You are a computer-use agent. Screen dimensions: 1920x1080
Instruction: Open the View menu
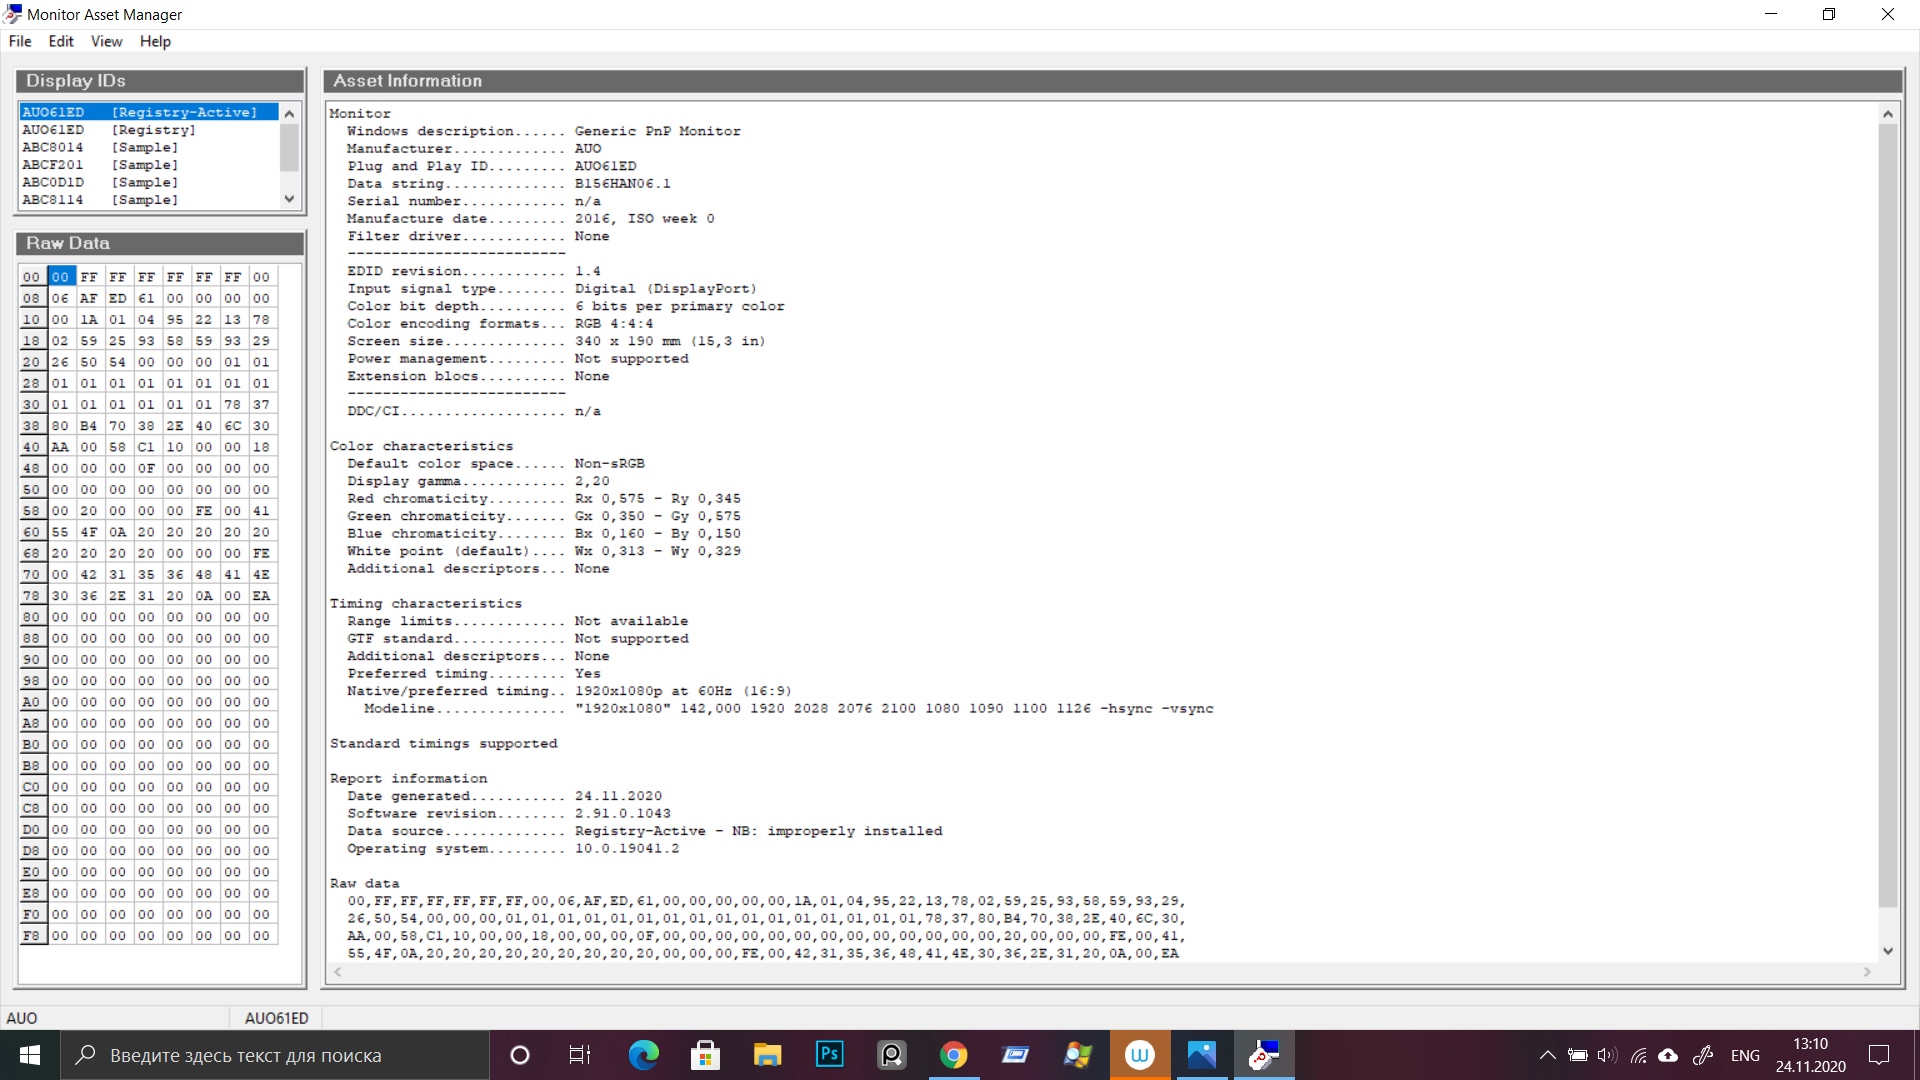point(106,41)
